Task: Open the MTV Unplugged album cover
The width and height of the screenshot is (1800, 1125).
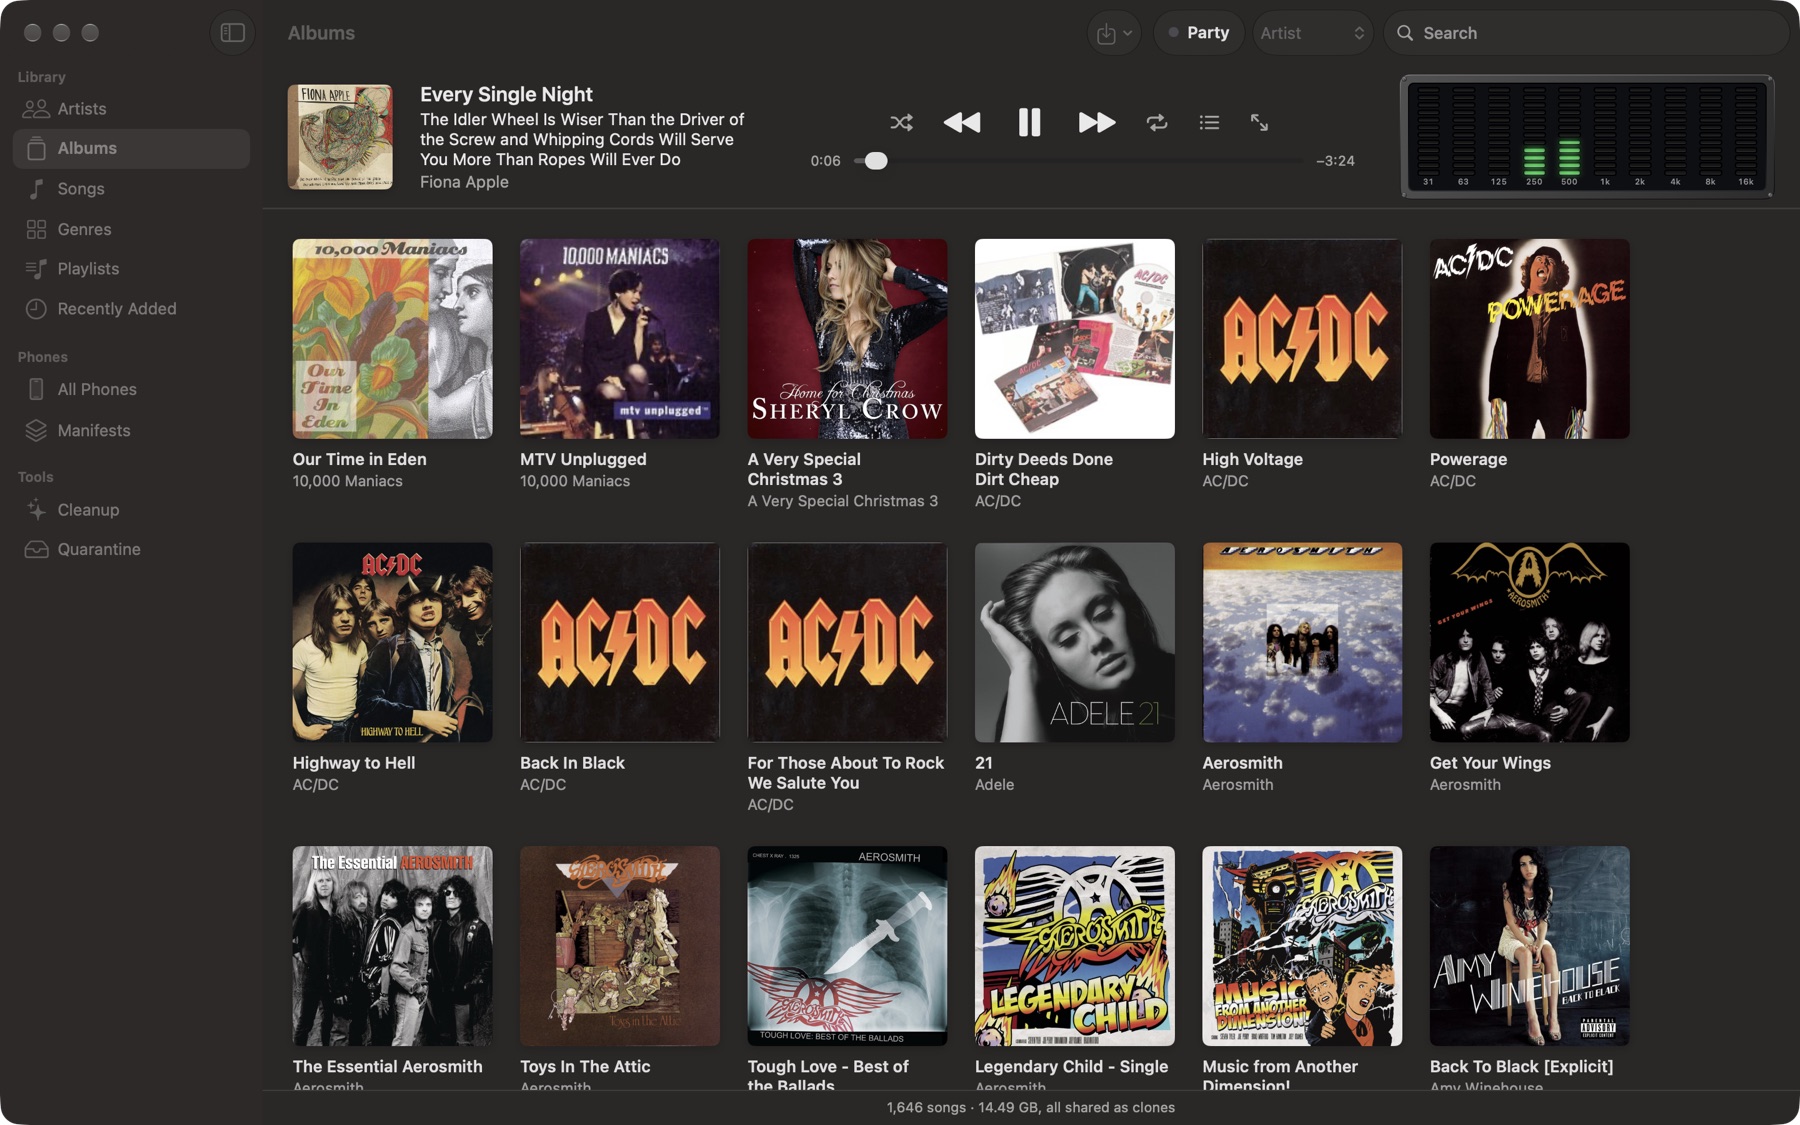Action: tap(619, 338)
